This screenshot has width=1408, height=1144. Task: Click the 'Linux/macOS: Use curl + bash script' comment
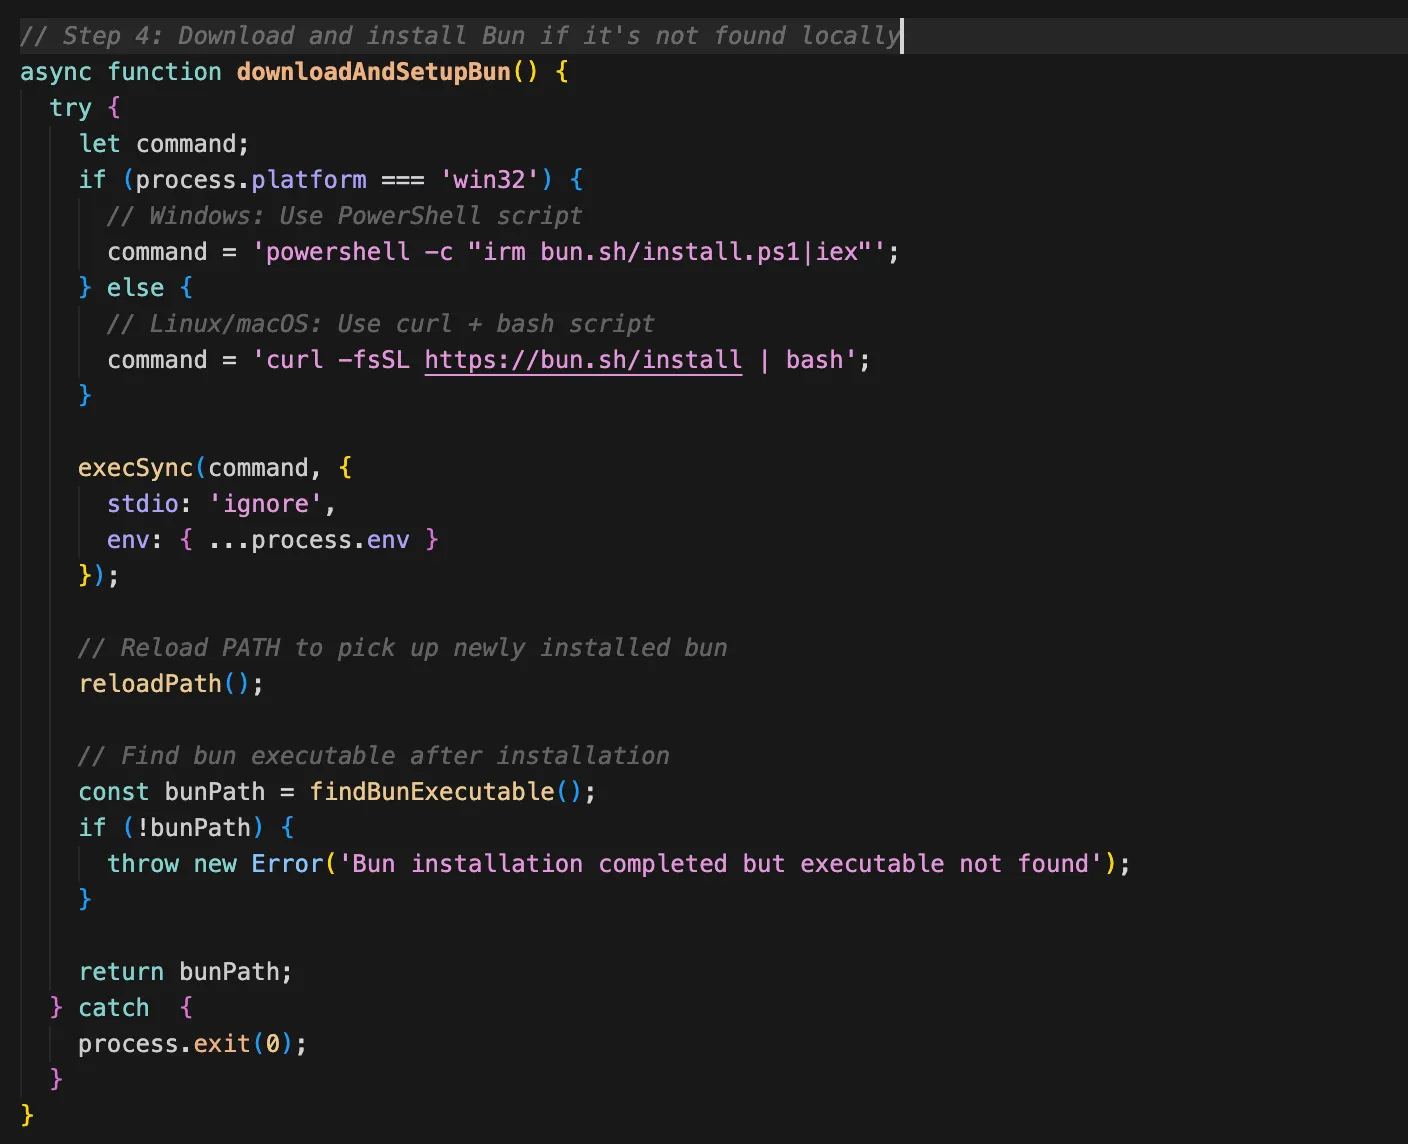(380, 324)
